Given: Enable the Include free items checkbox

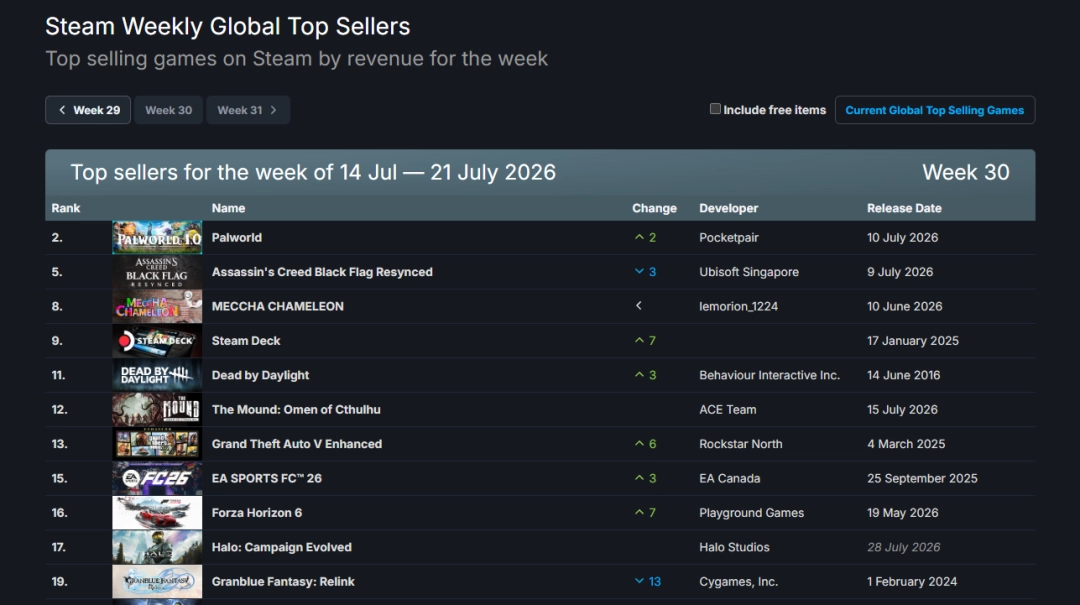Looking at the screenshot, I should coord(715,109).
